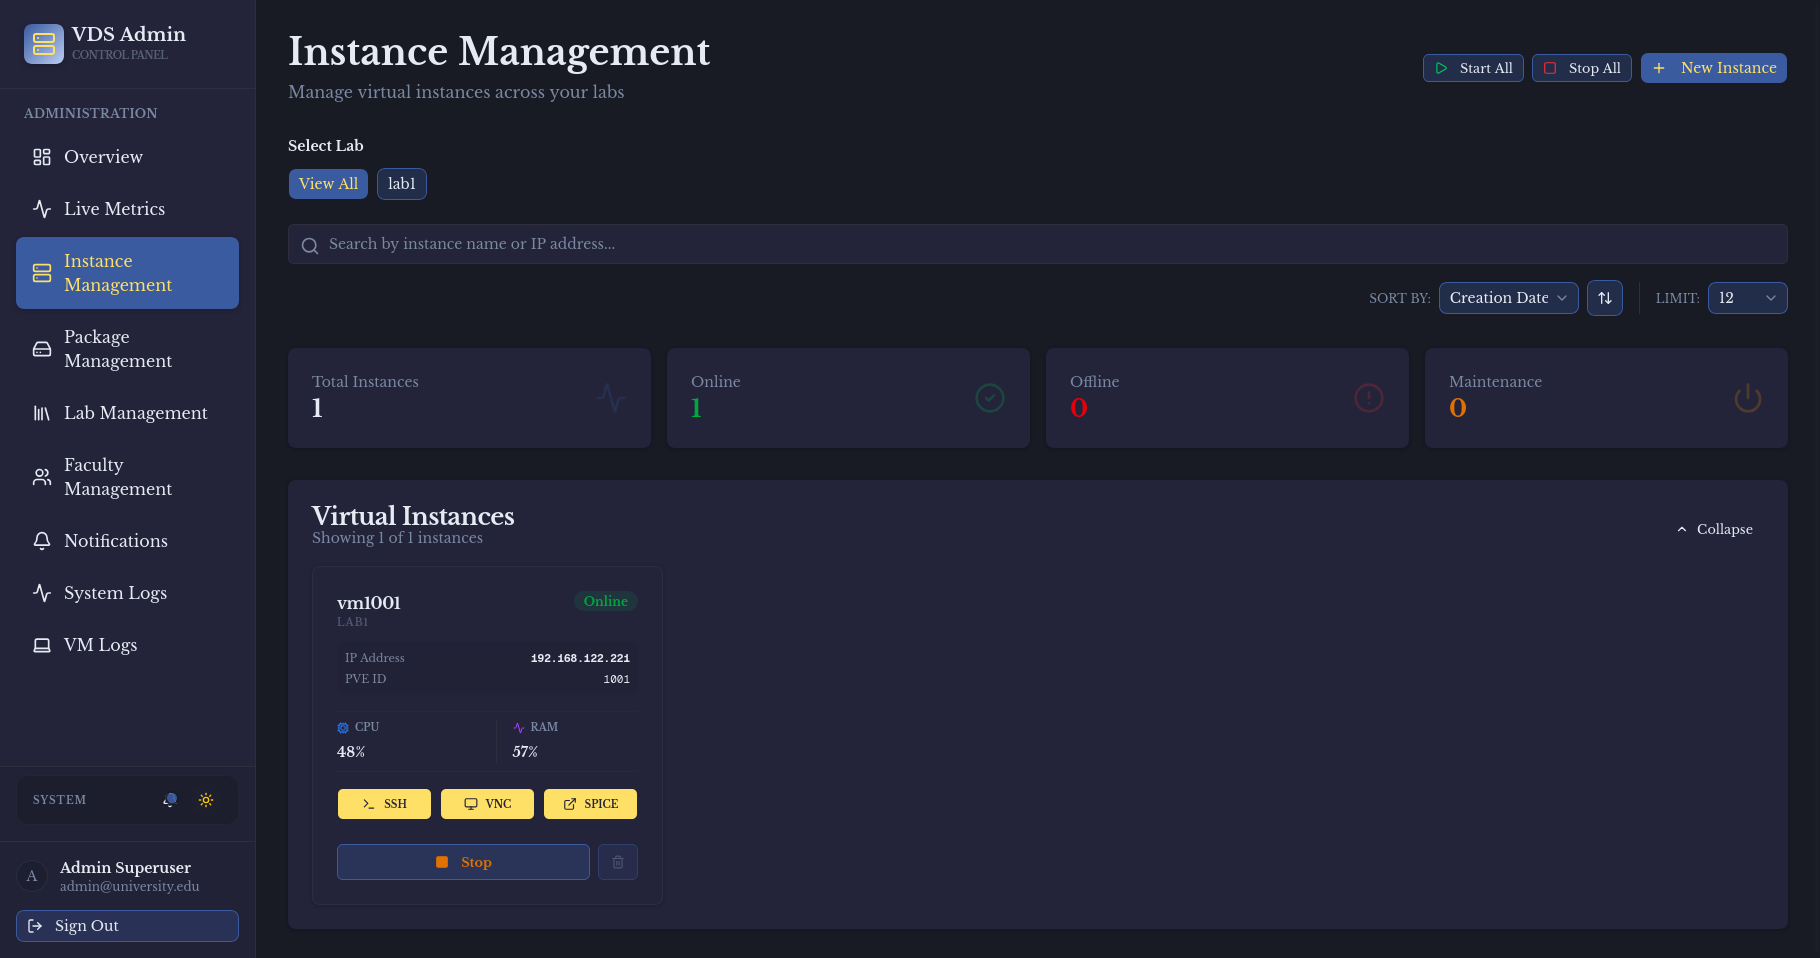Click the Total Instances activity icon
This screenshot has width=1820, height=958.
click(611, 398)
